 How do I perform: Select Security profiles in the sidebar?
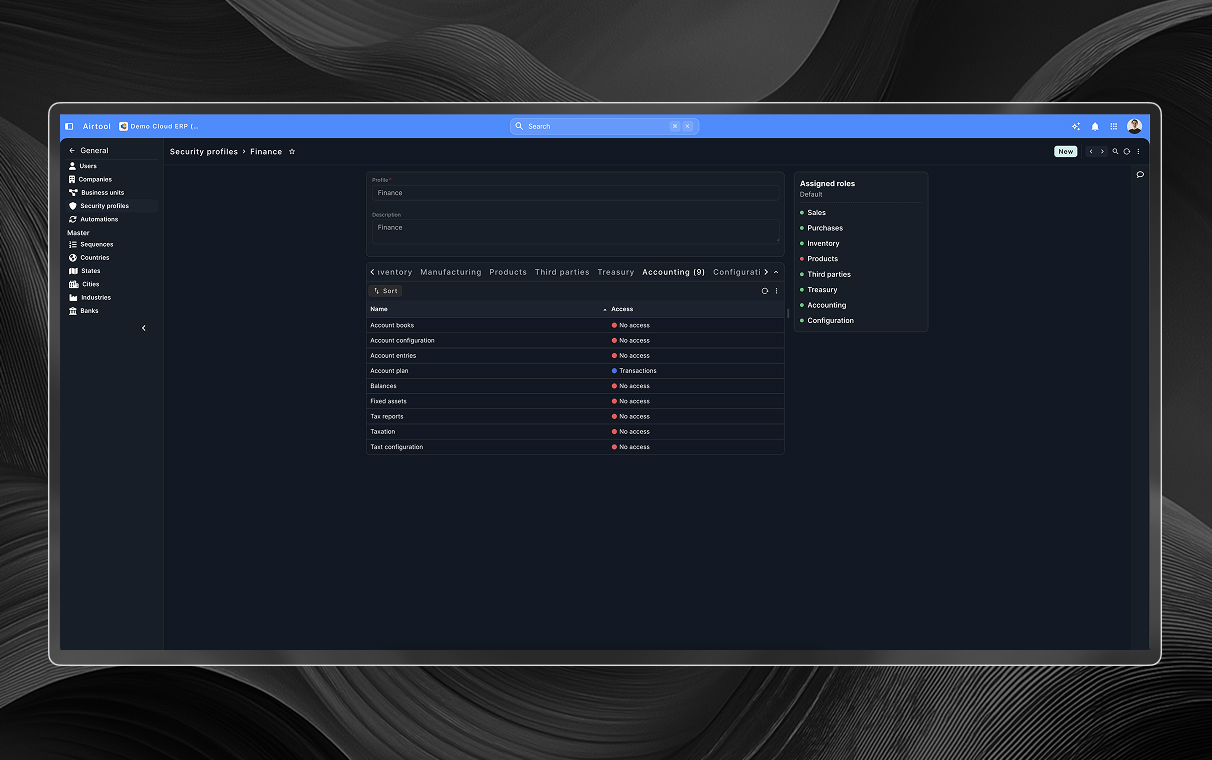[x=111, y=206]
